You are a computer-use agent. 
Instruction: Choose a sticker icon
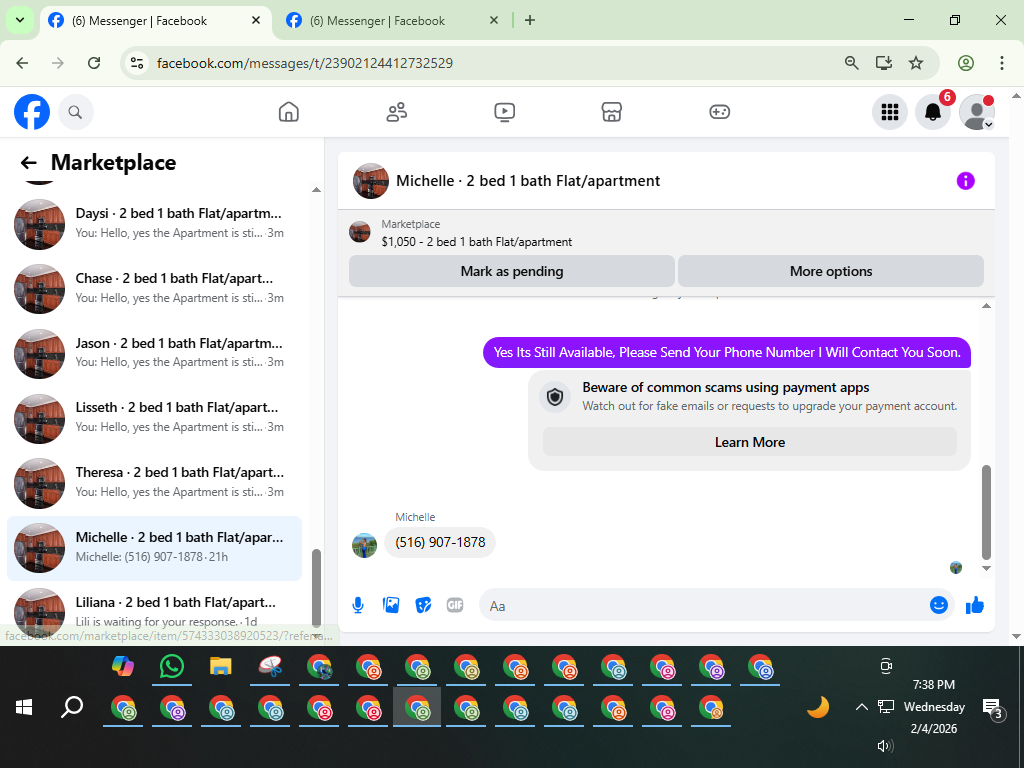pyautogui.click(x=423, y=605)
